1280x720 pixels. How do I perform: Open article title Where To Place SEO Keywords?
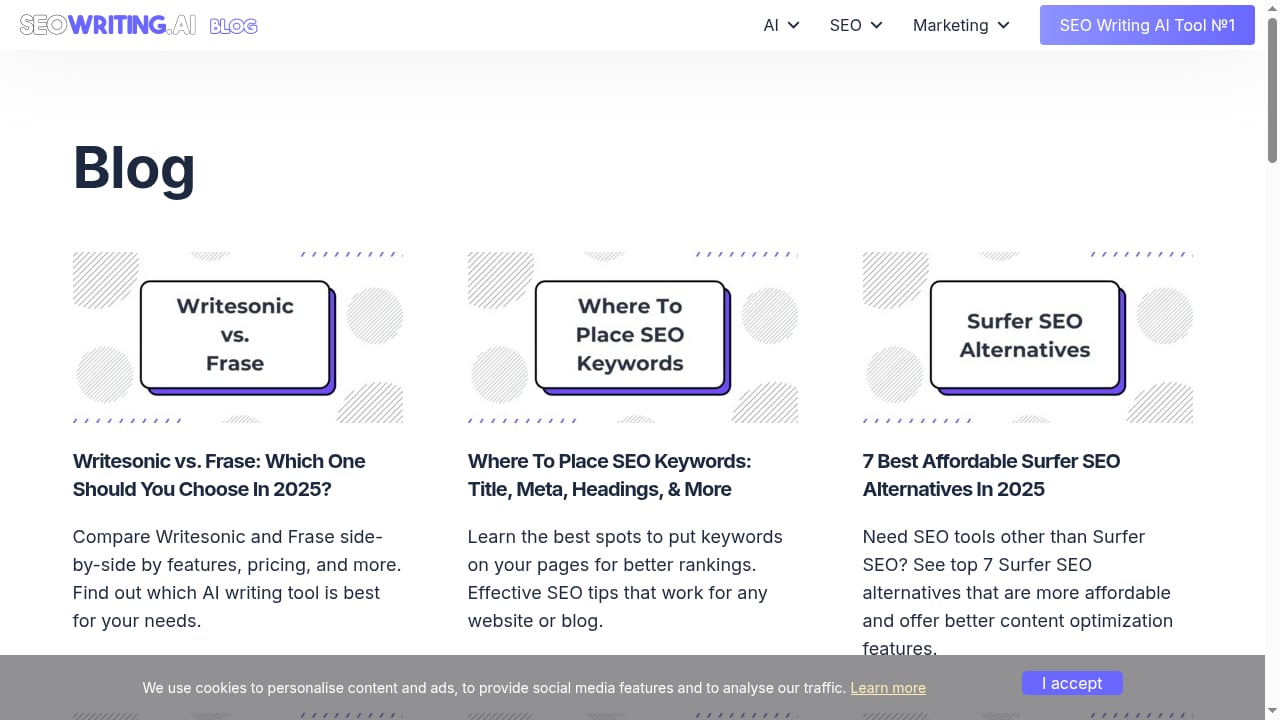click(x=609, y=475)
